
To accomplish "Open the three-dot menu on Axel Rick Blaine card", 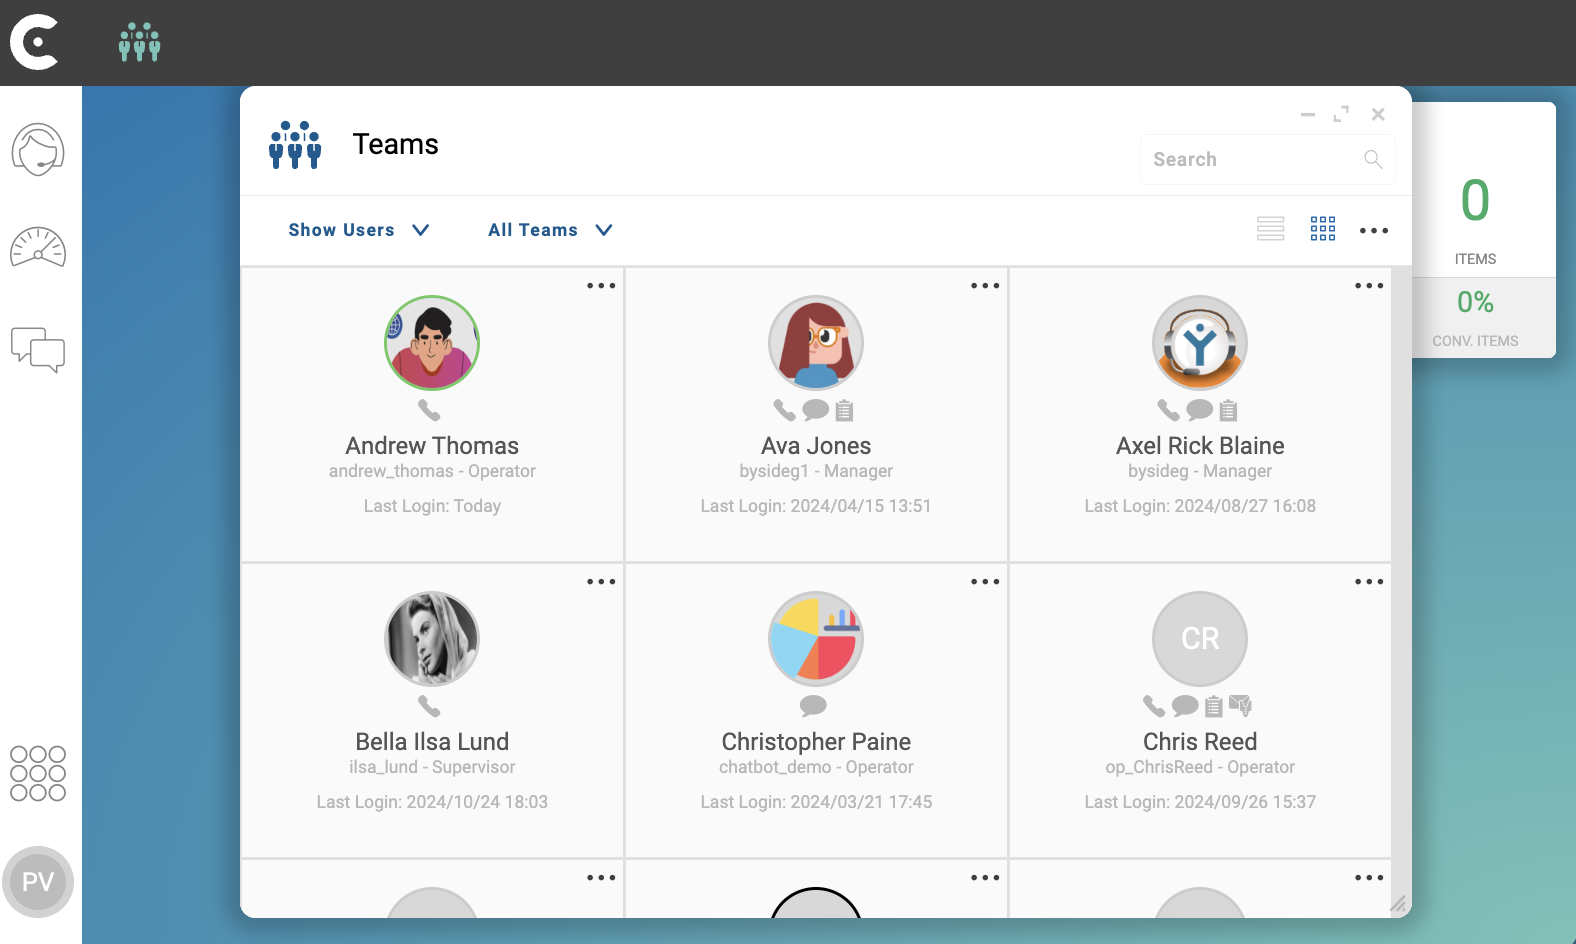I will click(x=1369, y=286).
